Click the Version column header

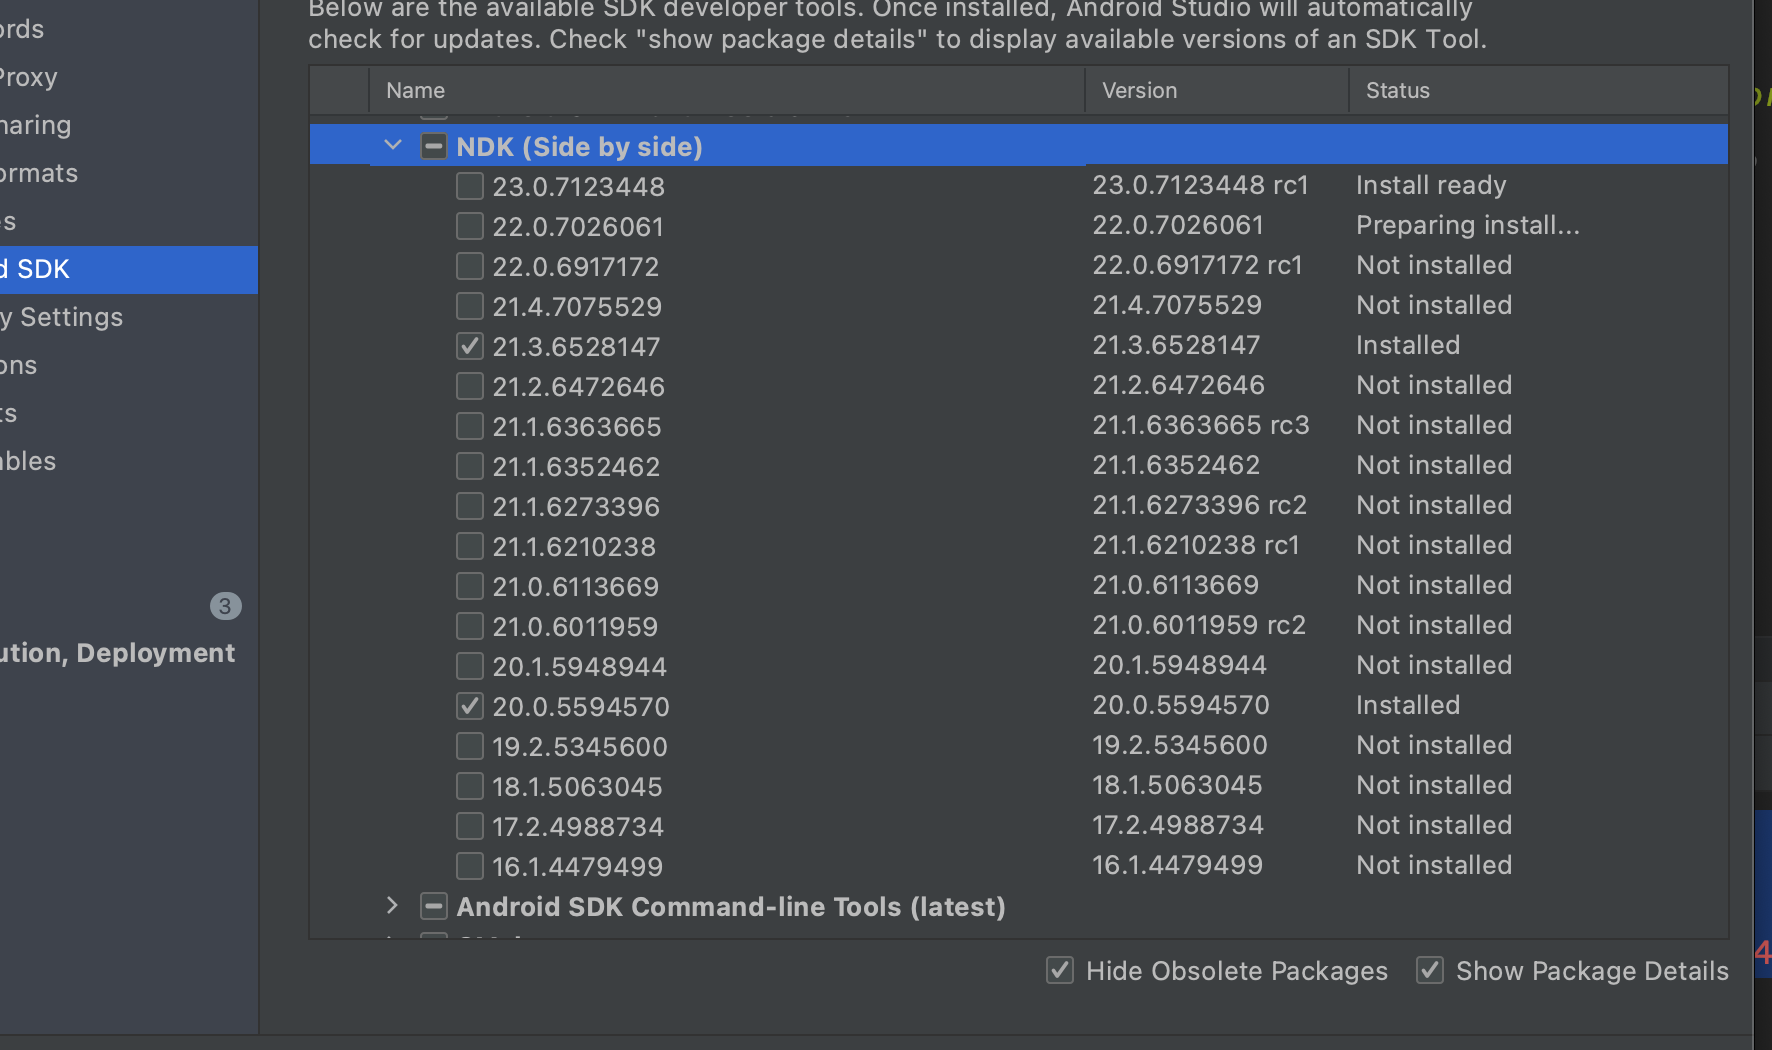coord(1139,90)
